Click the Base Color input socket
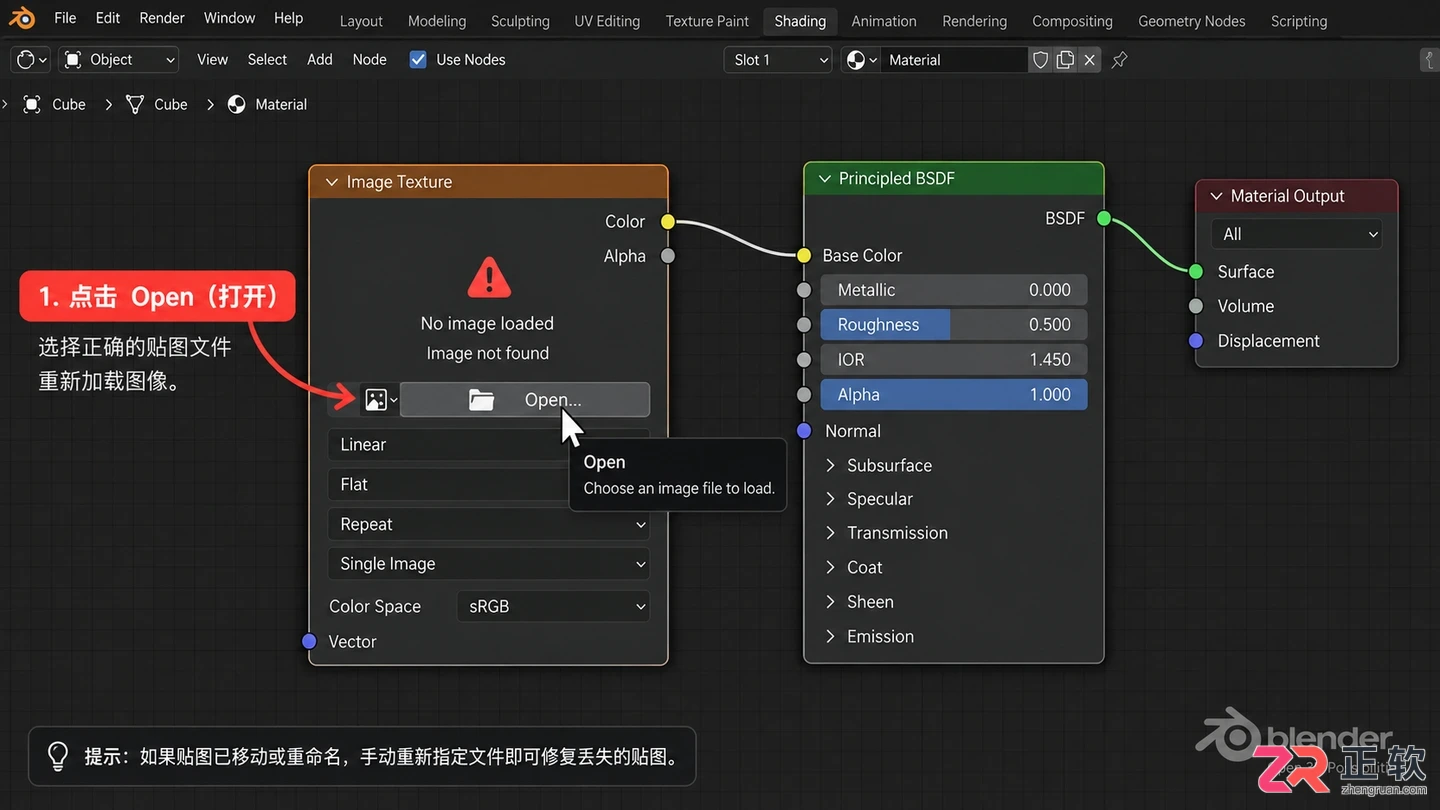This screenshot has height=810, width=1440. click(804, 256)
